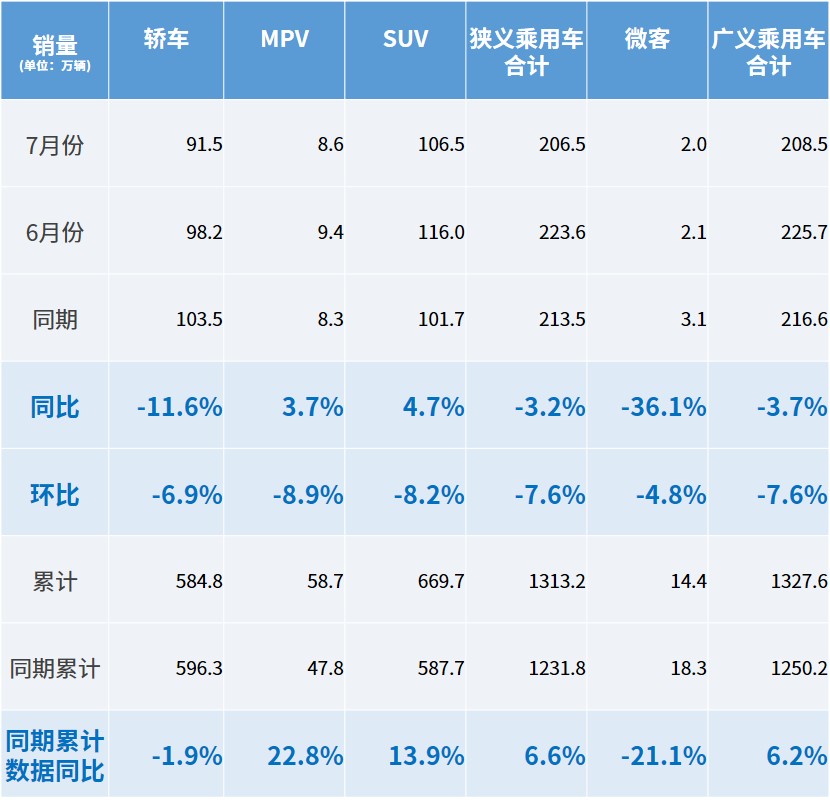Screen dimensions: 830x800
Task: Click the blue 同比 row label
Action: 55,407
